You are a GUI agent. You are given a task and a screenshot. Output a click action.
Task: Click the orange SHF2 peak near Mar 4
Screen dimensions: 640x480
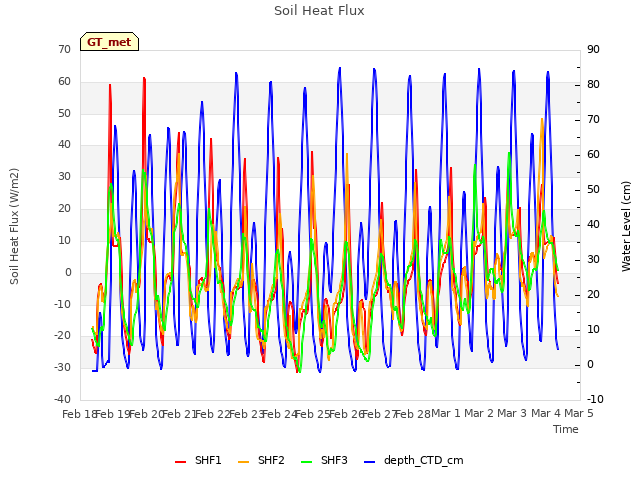[x=542, y=119]
